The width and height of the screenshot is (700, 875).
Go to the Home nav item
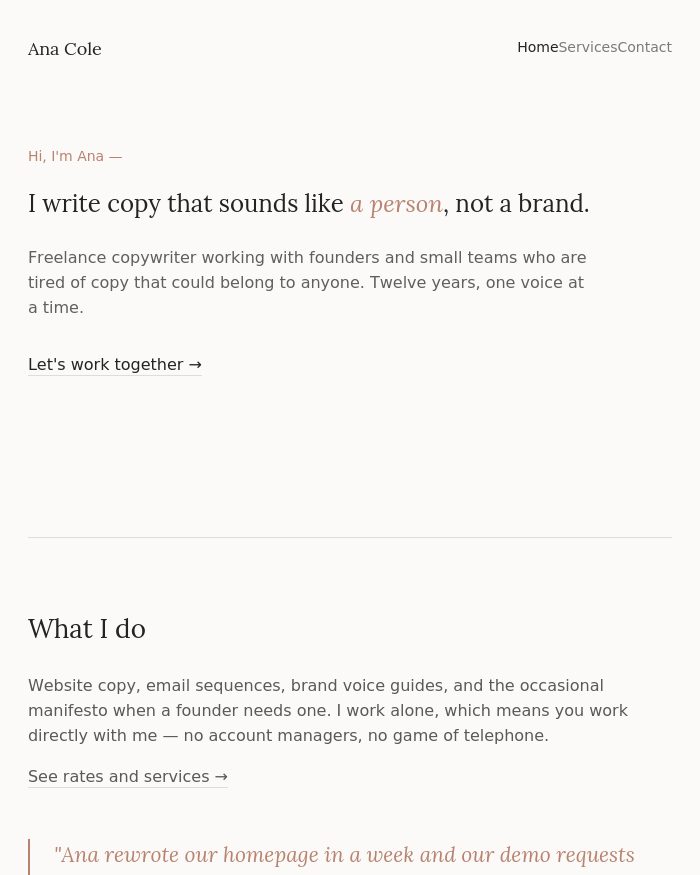(538, 47)
